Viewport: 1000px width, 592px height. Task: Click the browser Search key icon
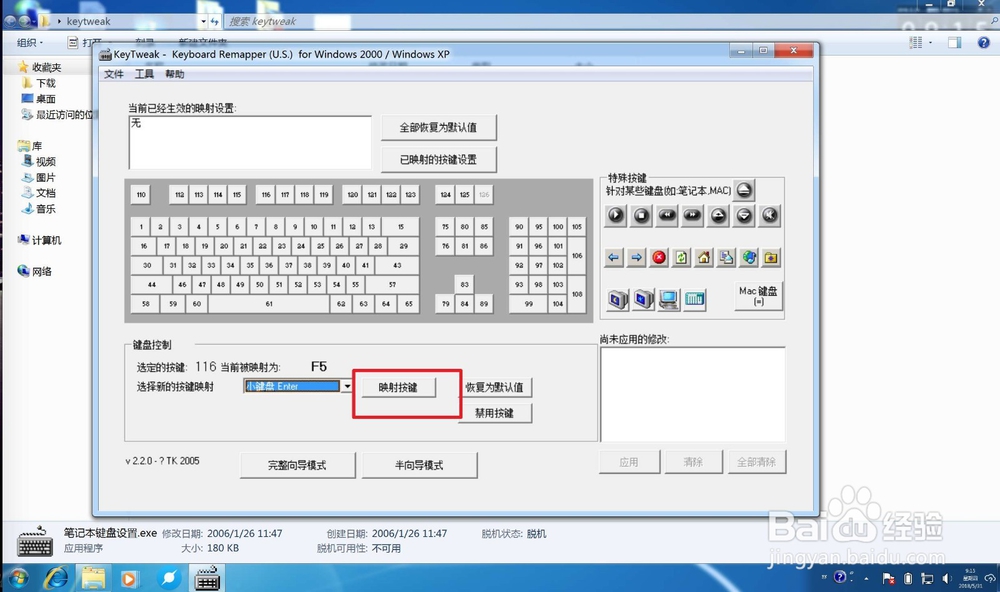726,258
